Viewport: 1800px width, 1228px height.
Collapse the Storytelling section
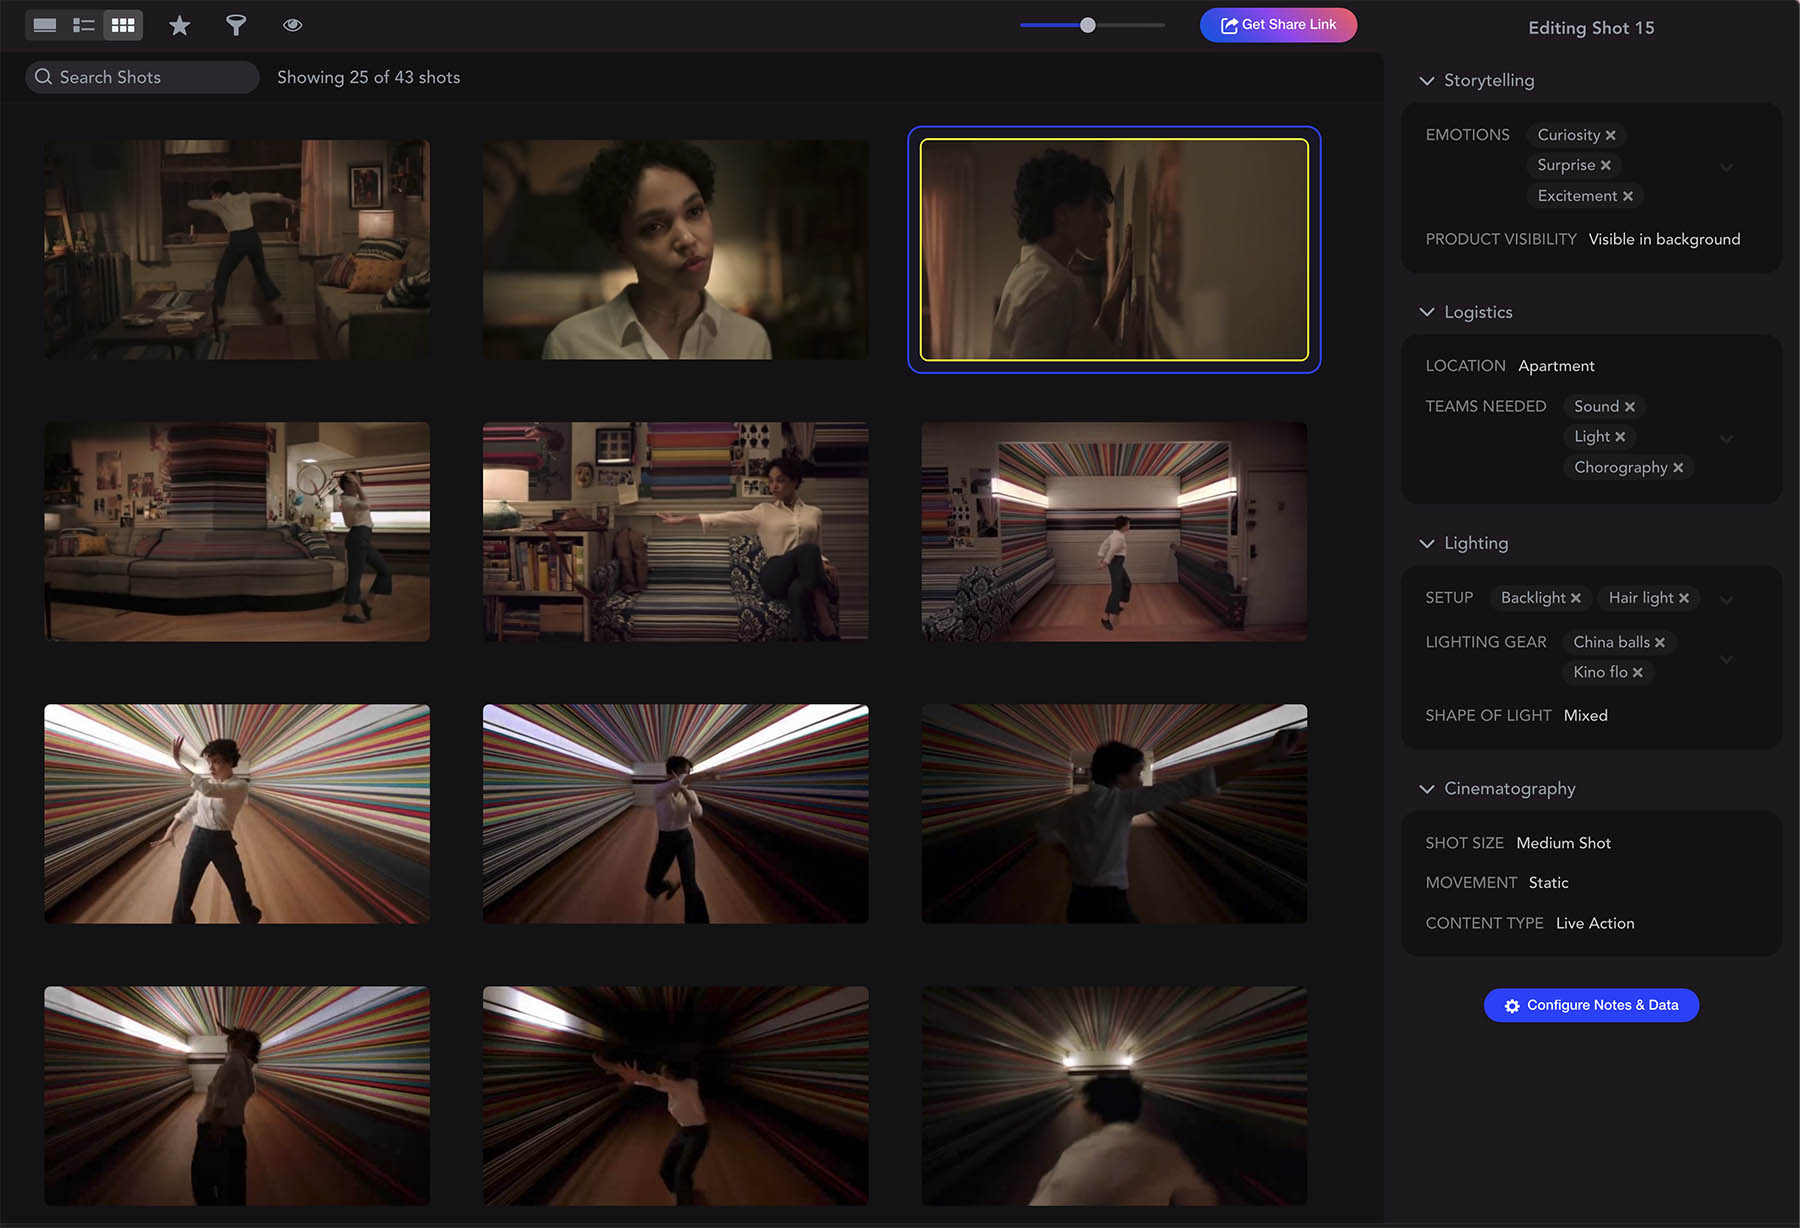1427,80
